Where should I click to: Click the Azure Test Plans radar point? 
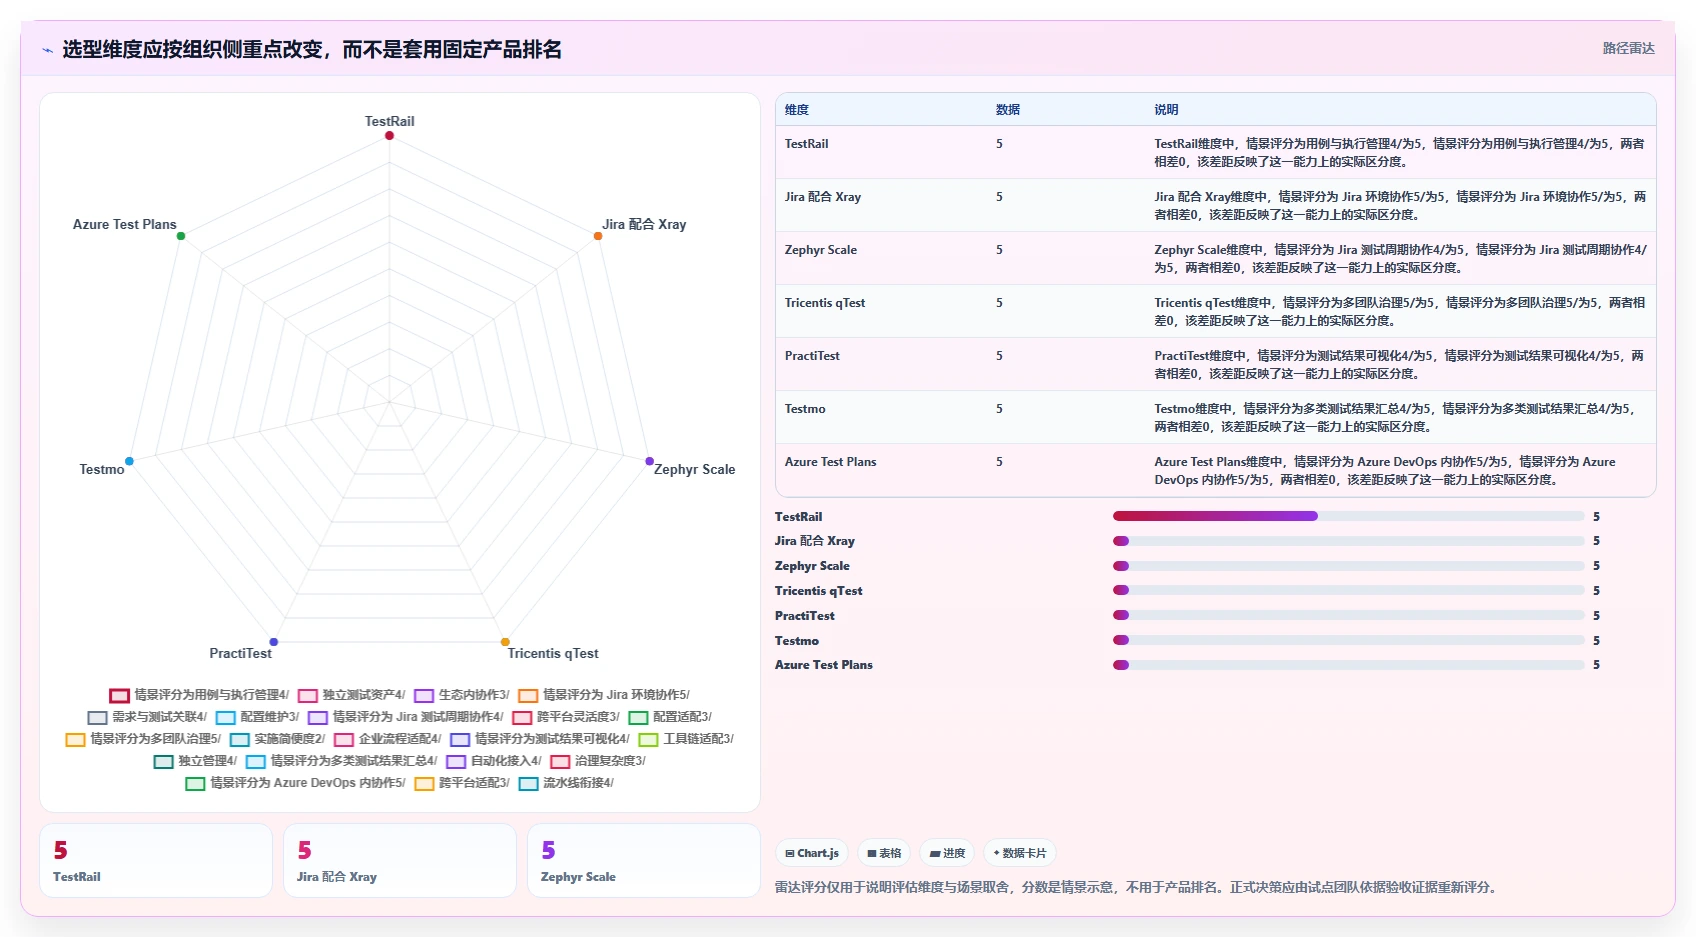(x=181, y=236)
